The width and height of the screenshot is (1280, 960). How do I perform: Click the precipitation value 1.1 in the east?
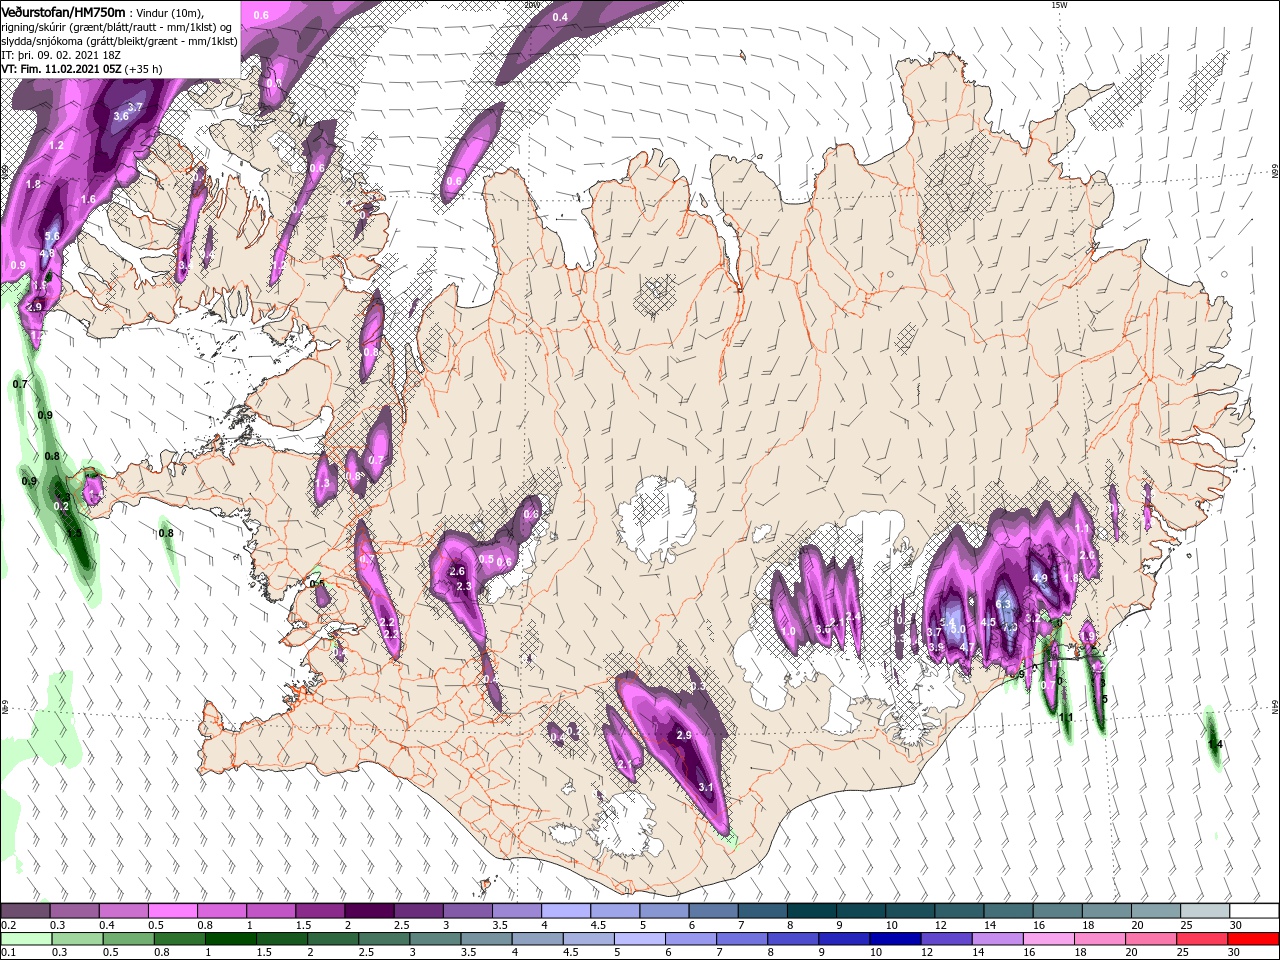1081,529
